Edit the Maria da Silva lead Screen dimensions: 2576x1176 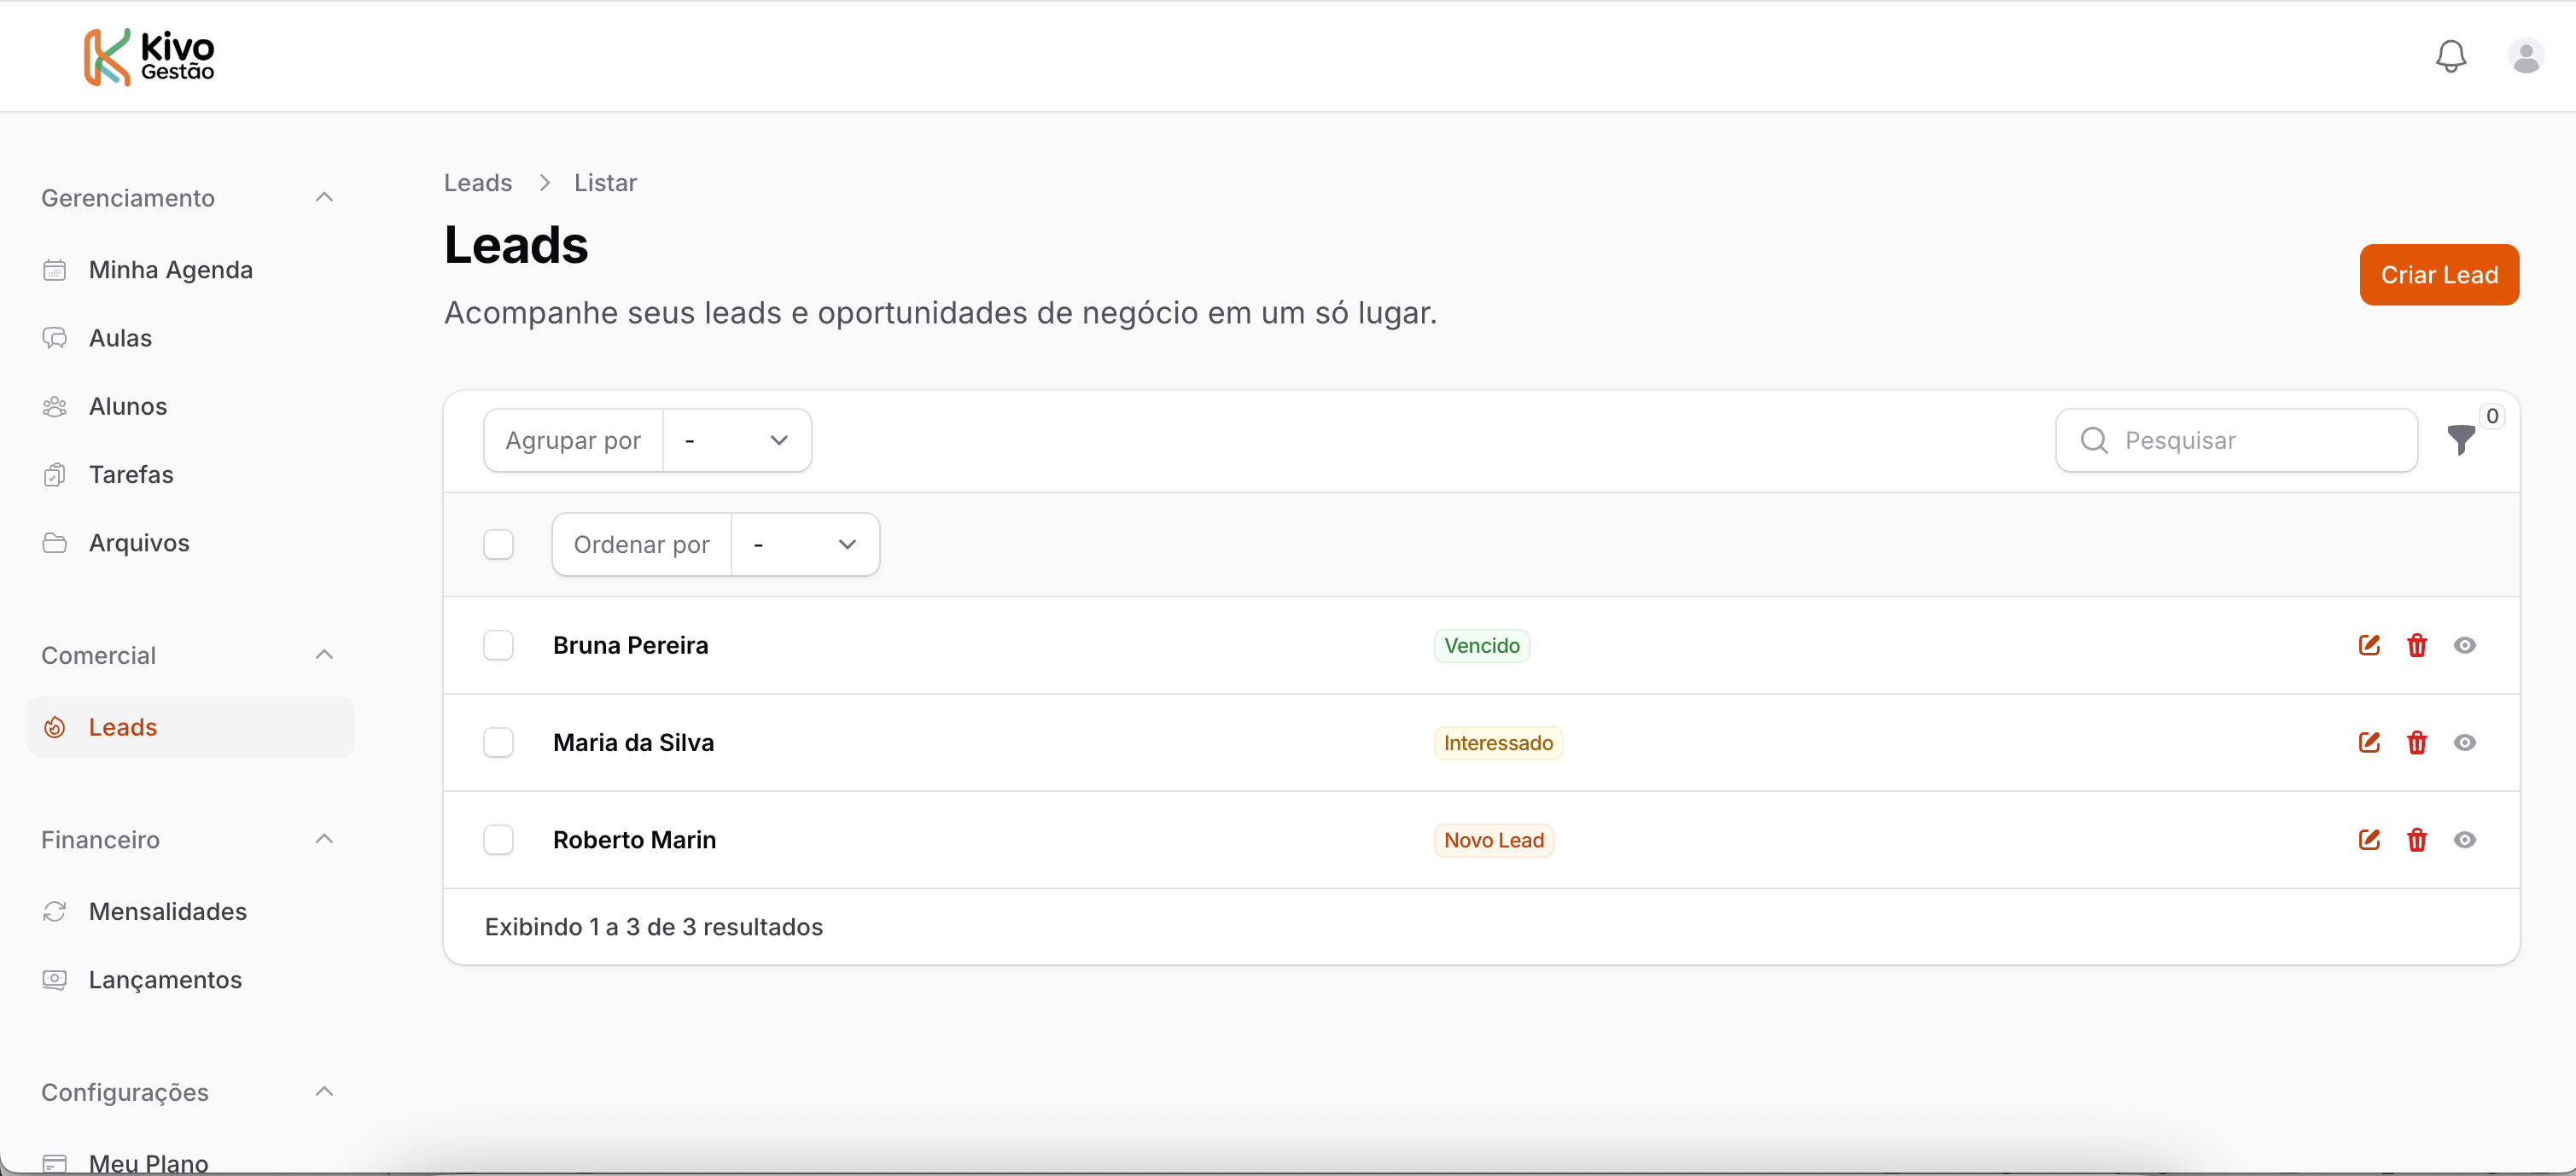(x=2368, y=742)
